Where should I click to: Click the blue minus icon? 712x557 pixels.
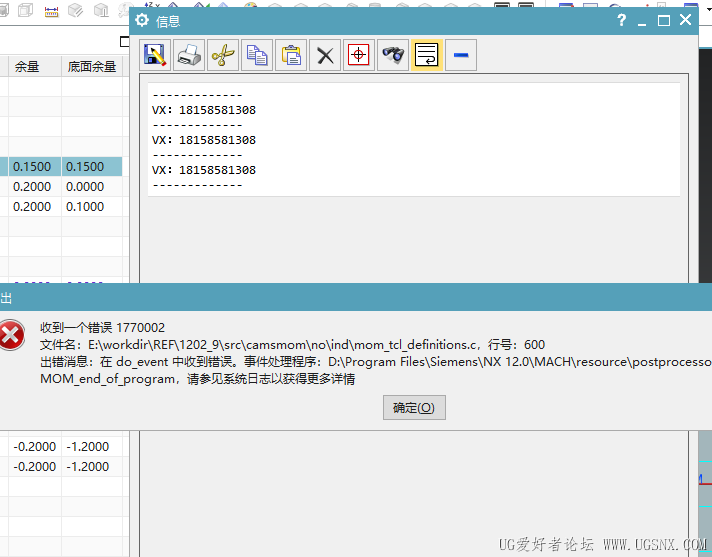461,55
